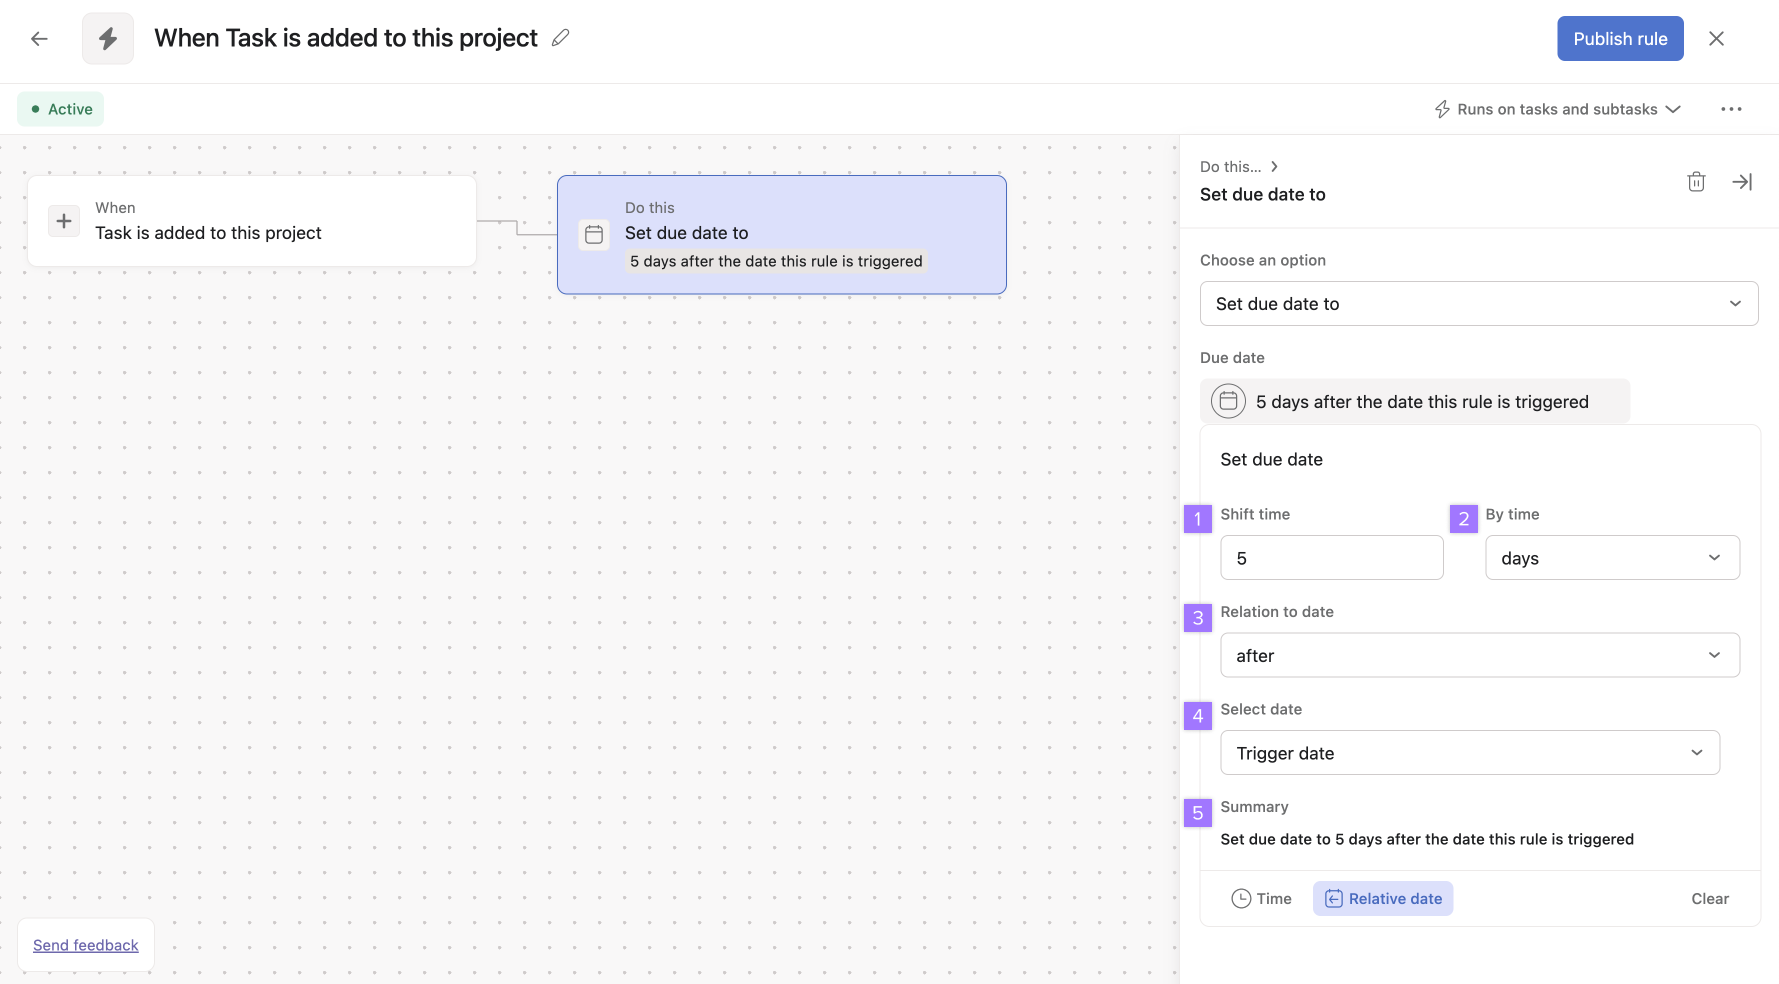
Task: Open the Relation to date dropdown showing after
Action: (x=1479, y=655)
